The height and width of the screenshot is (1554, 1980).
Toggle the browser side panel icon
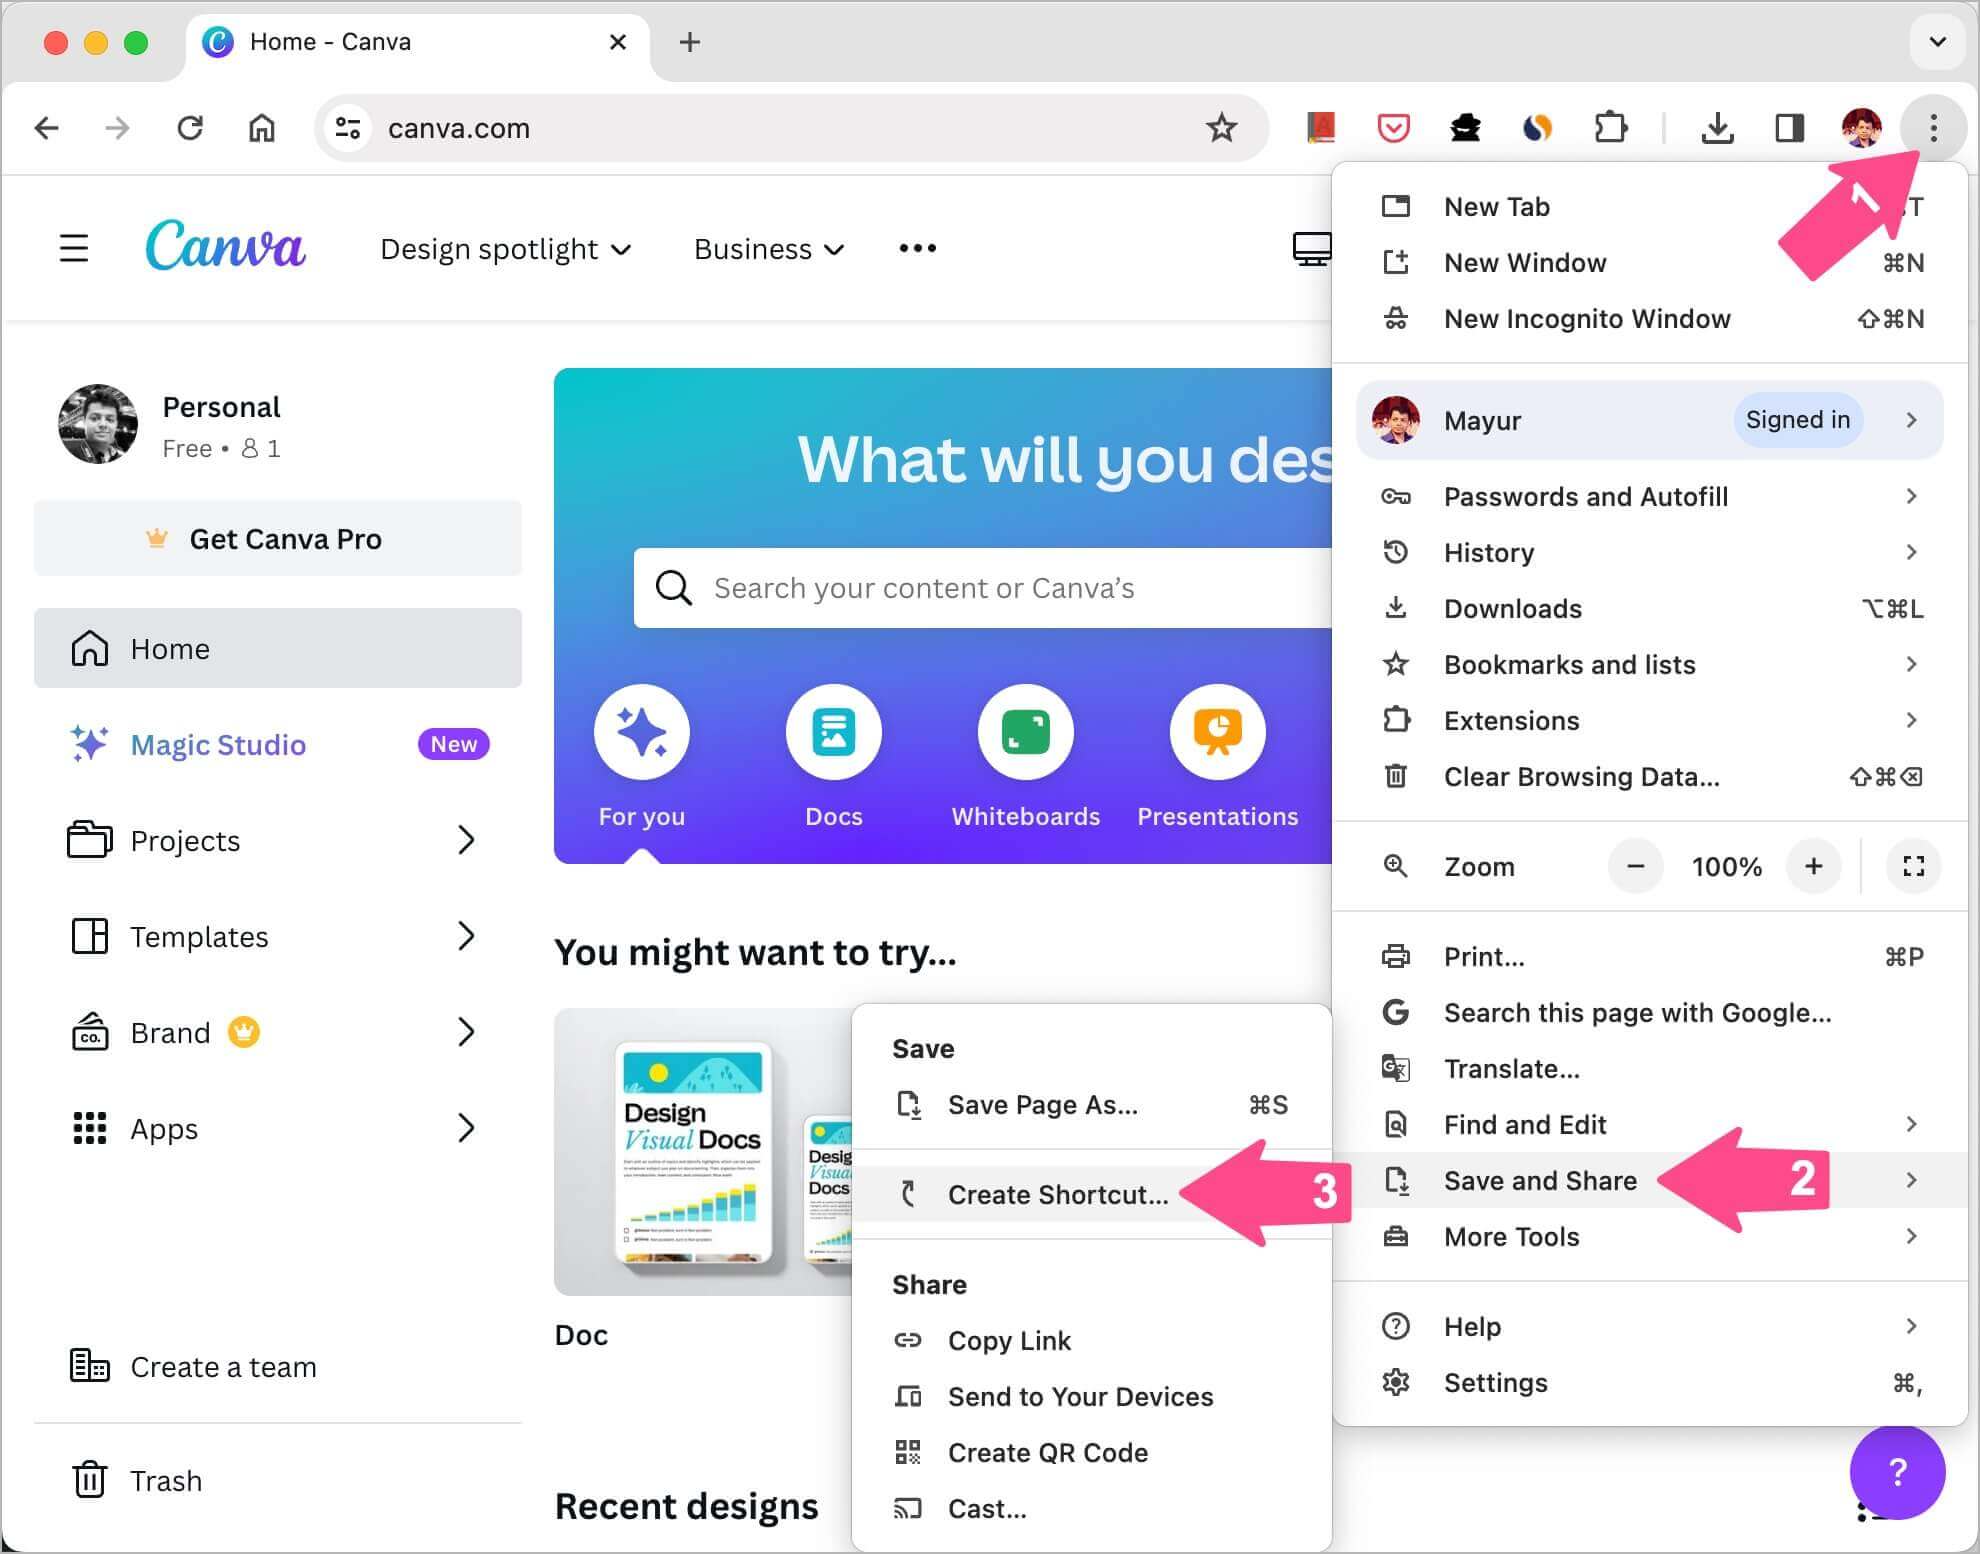pyautogui.click(x=1789, y=128)
